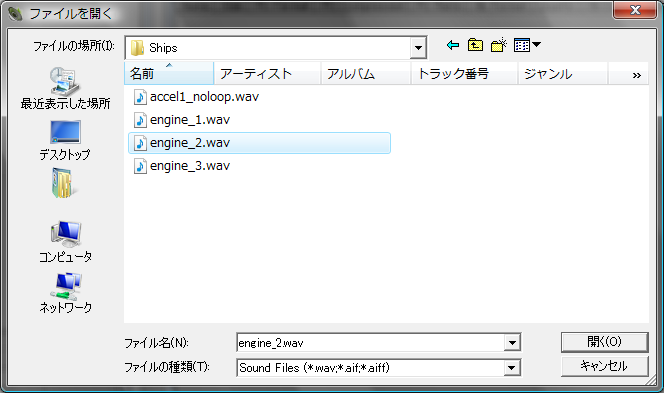
Task: Sort by 名前 column header
Action: [x=169, y=74]
